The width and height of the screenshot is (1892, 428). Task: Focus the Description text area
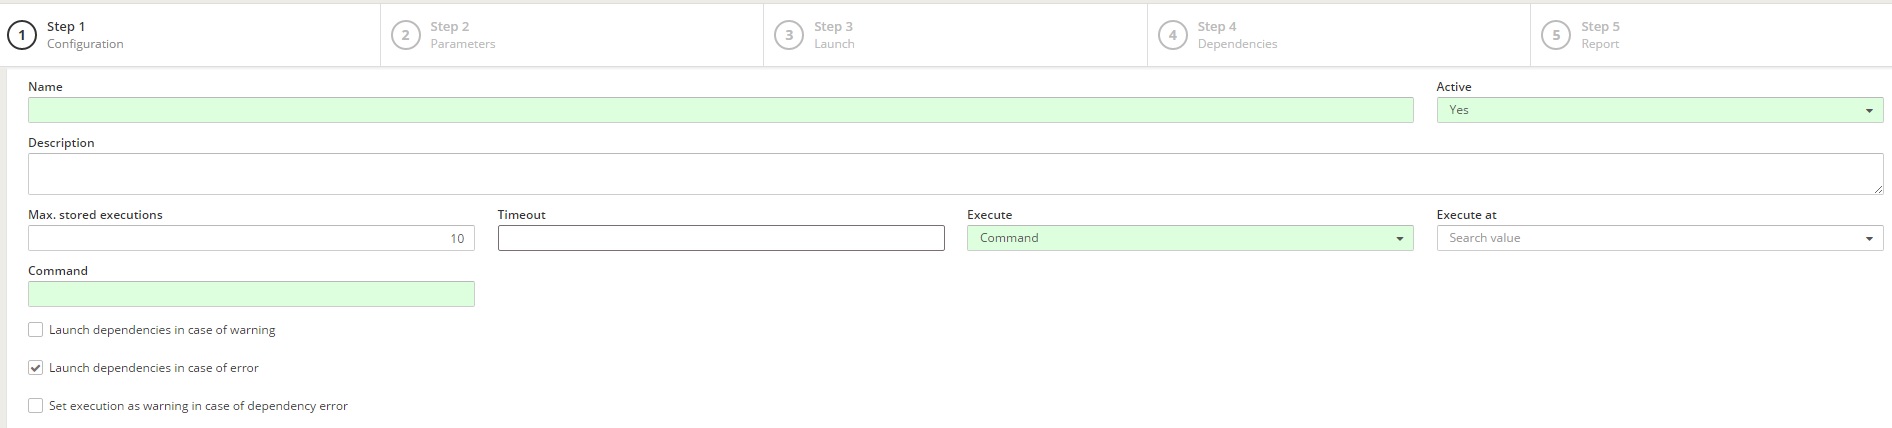point(956,174)
